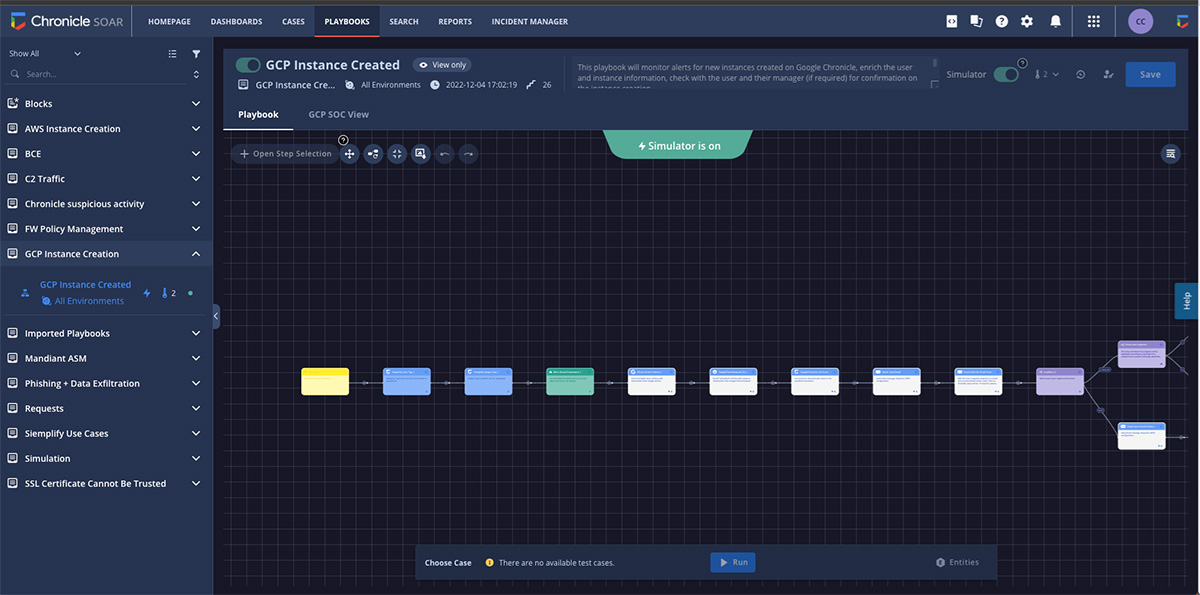The image size is (1200, 595).
Task: Click the thermometer priority icon in sidebar row
Action: point(165,293)
